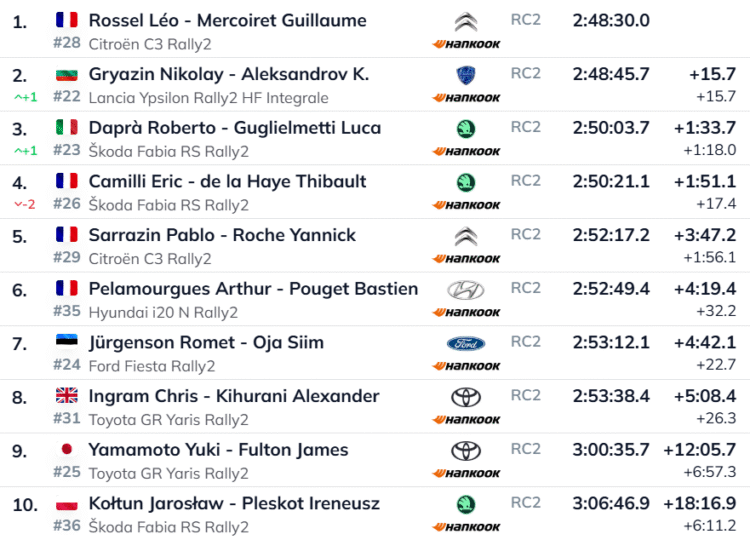
Task: Click the Hyundai logo in Pelamourgues' row
Action: (466, 290)
